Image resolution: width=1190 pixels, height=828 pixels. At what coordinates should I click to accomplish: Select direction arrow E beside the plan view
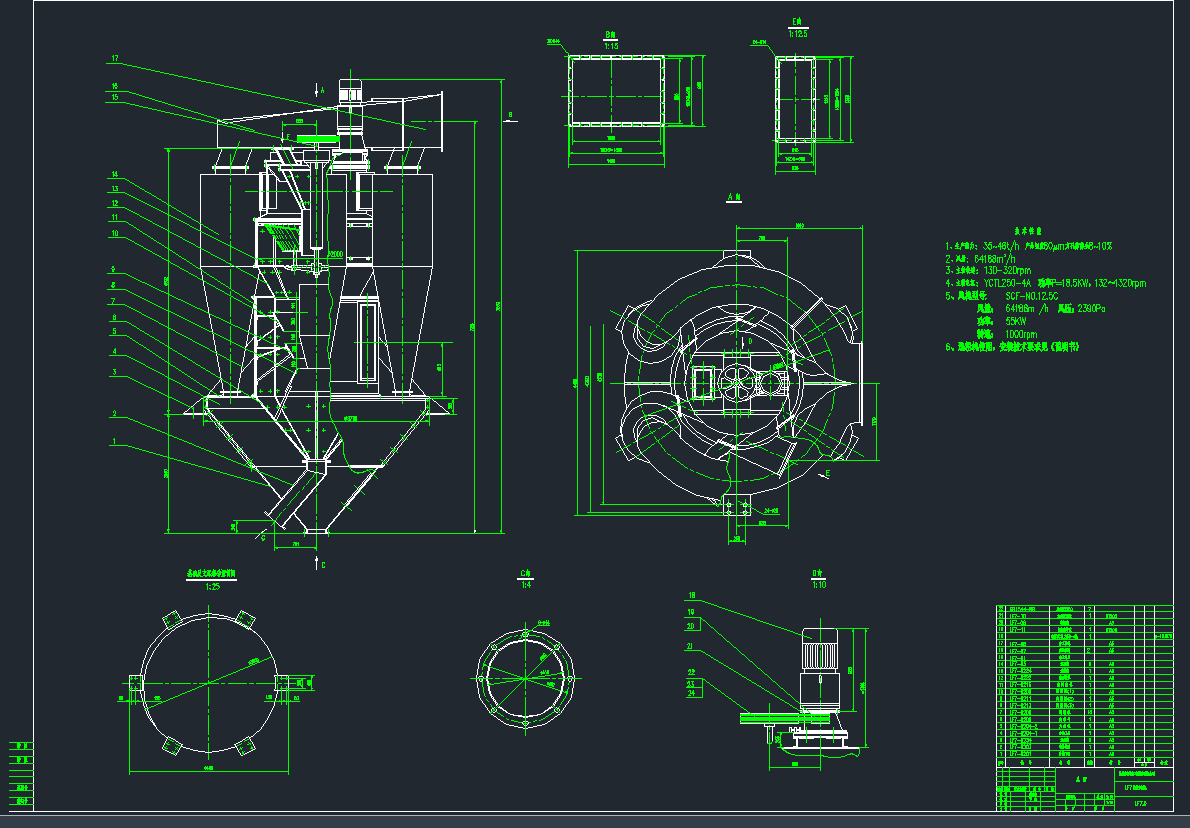point(825,476)
